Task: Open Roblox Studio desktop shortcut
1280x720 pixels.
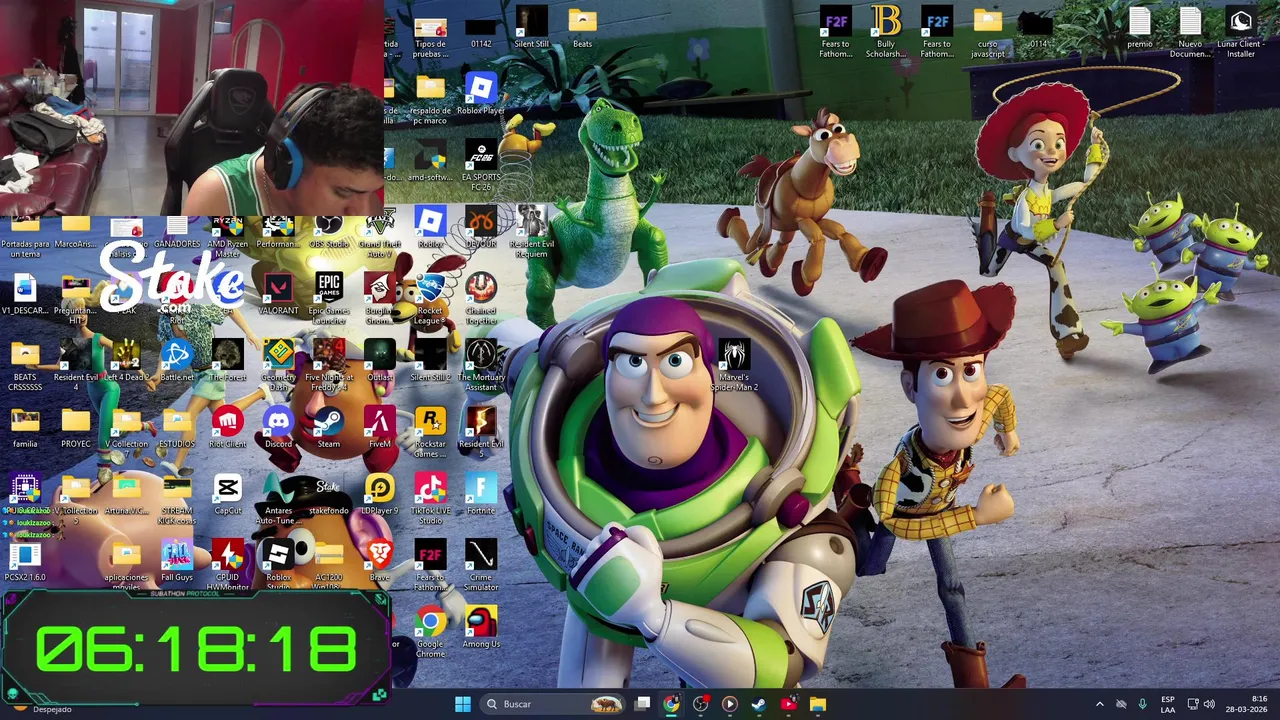Action: click(x=278, y=565)
